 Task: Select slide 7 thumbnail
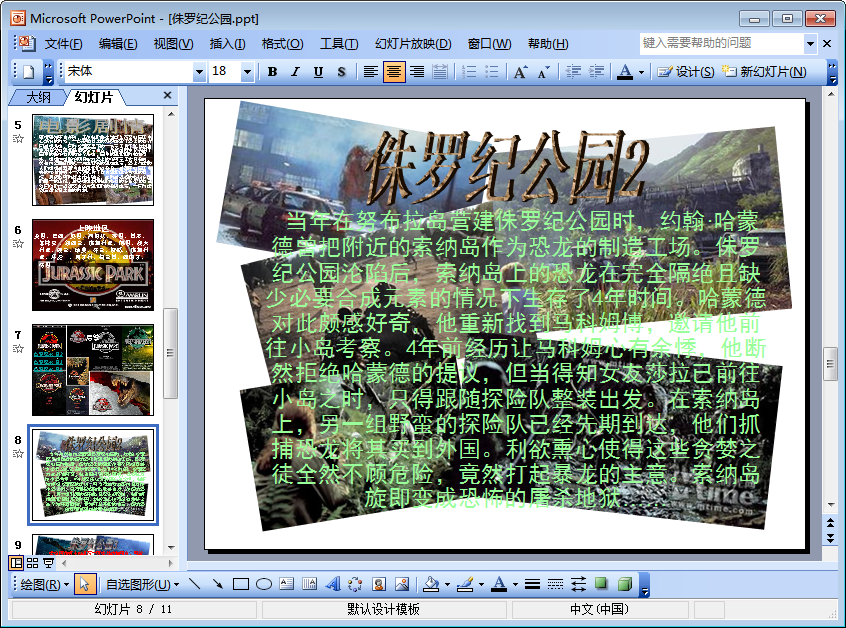point(93,370)
